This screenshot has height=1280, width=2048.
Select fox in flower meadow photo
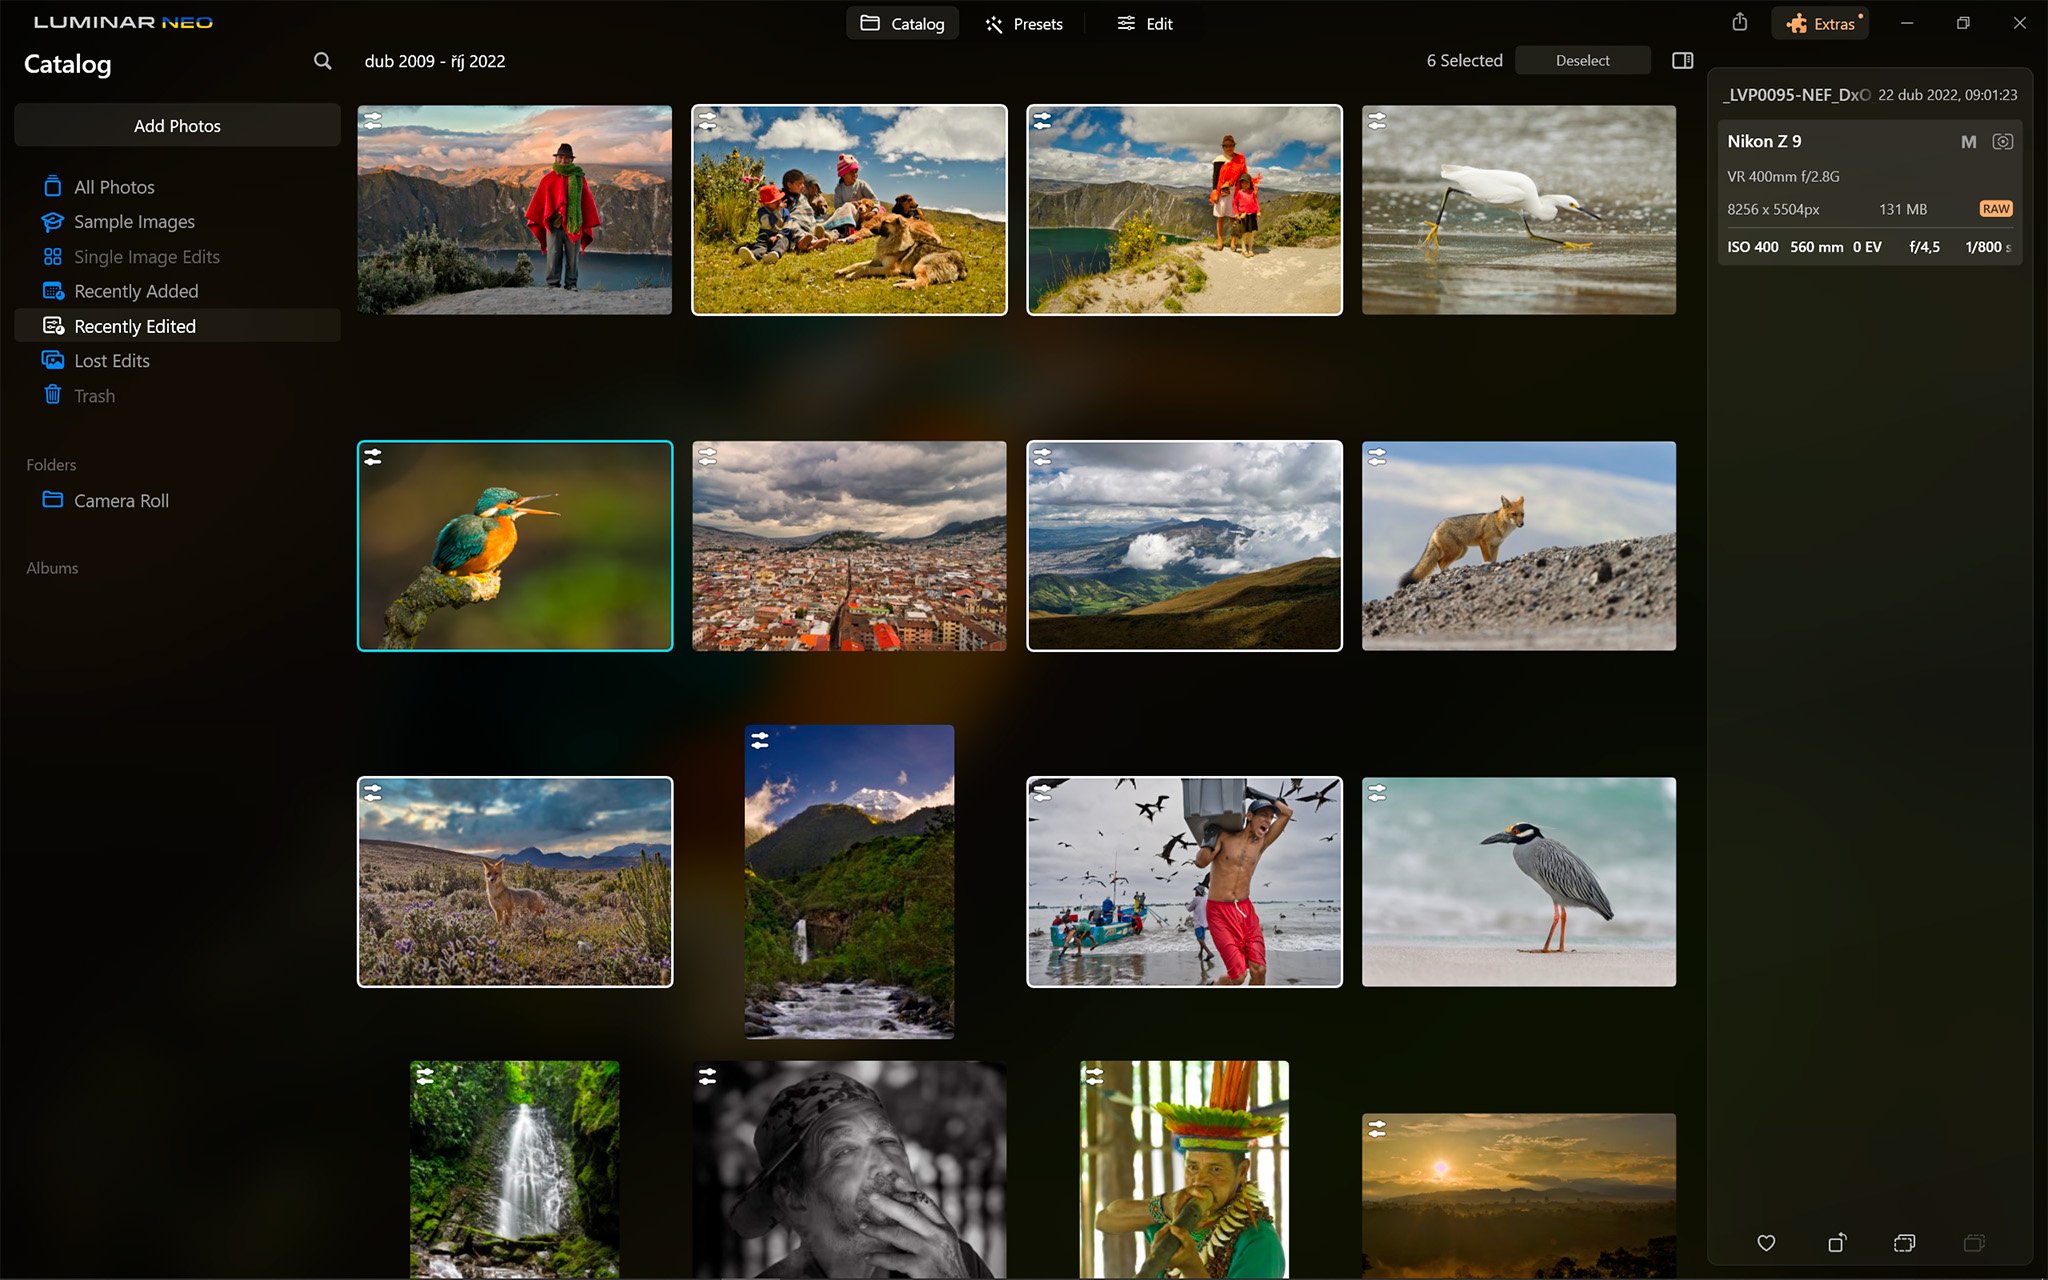pos(515,882)
